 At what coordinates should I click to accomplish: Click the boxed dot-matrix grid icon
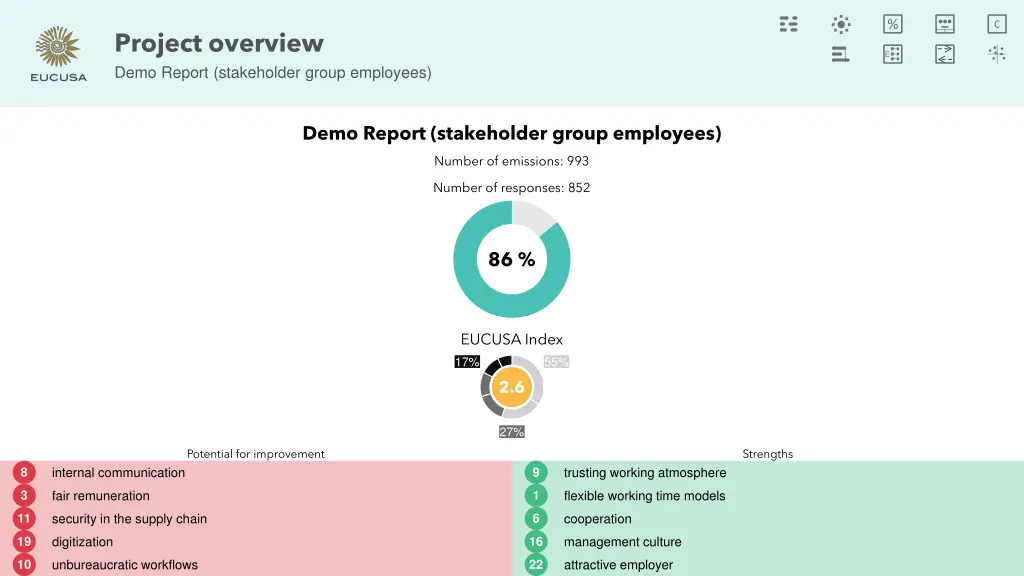892,54
